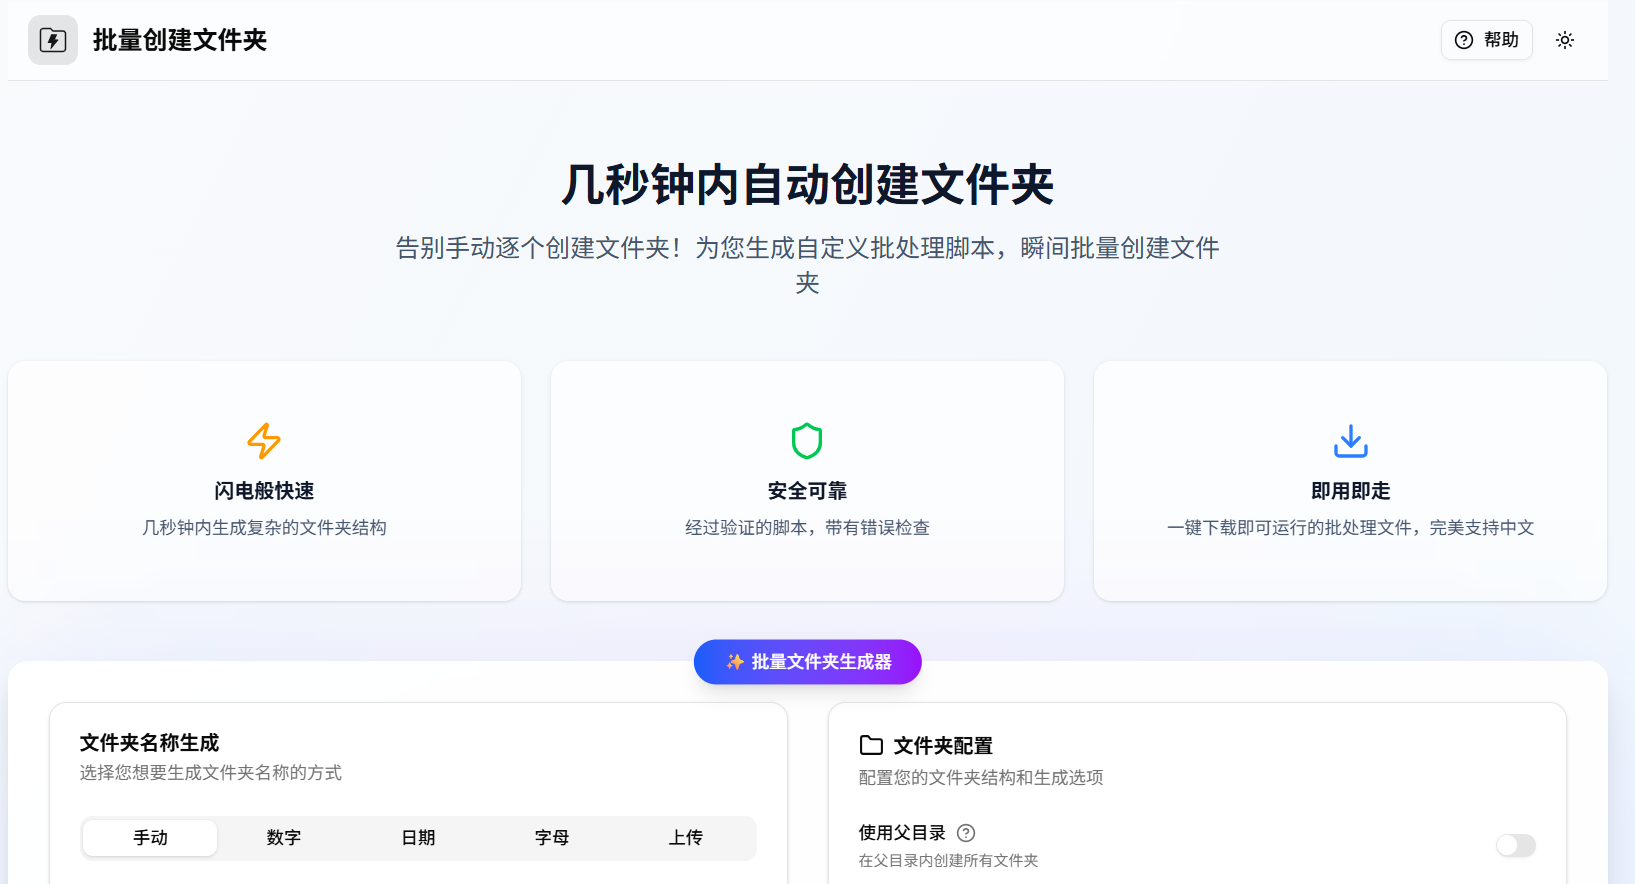1635x884 pixels.
Task: Select the 手动 tab
Action: 150,838
